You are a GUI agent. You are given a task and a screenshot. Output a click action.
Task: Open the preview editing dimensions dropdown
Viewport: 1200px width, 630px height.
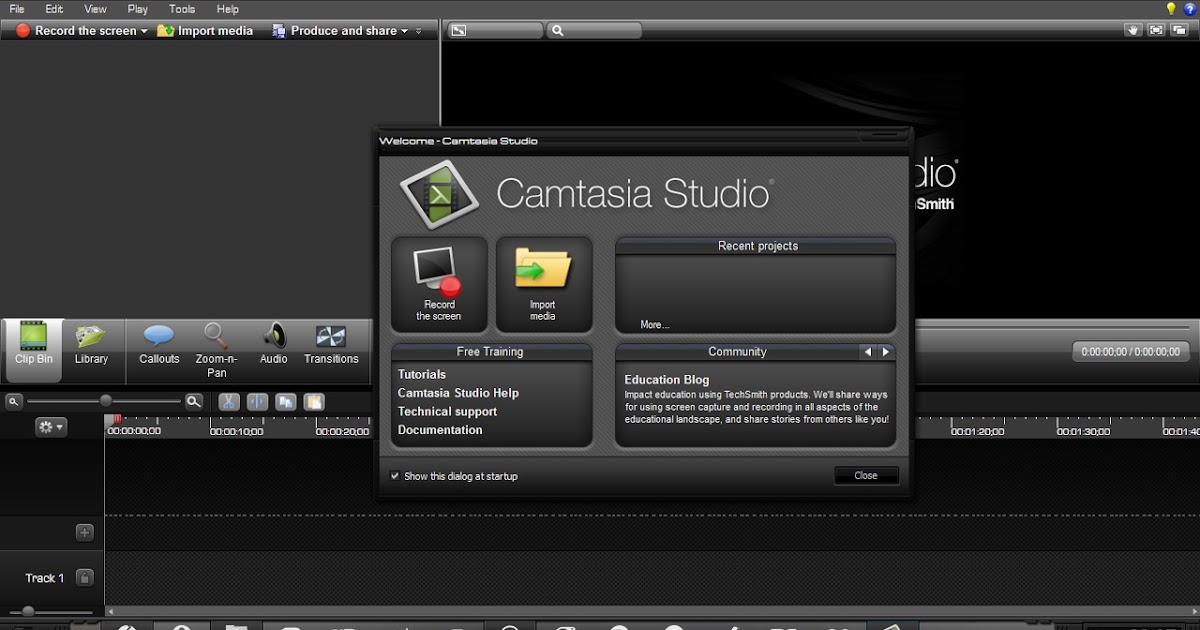click(x=495, y=31)
